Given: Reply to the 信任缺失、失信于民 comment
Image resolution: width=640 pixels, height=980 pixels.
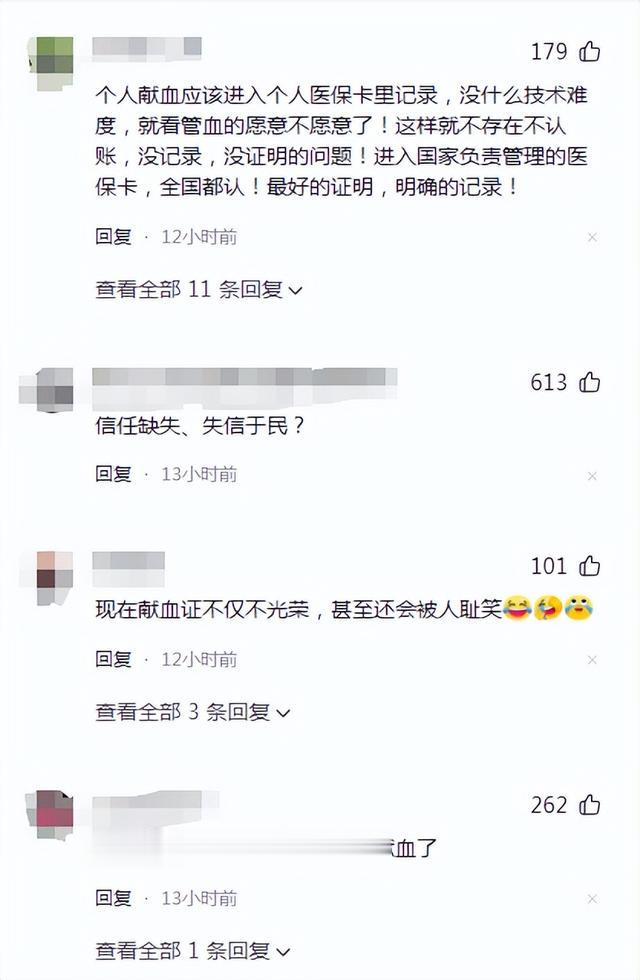Looking at the screenshot, I should point(113,474).
